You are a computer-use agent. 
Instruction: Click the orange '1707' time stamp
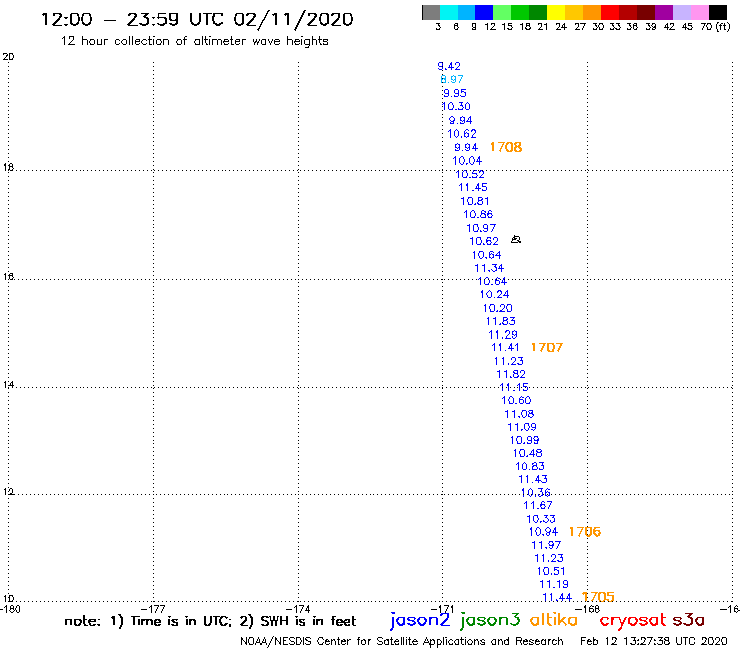pos(547,348)
